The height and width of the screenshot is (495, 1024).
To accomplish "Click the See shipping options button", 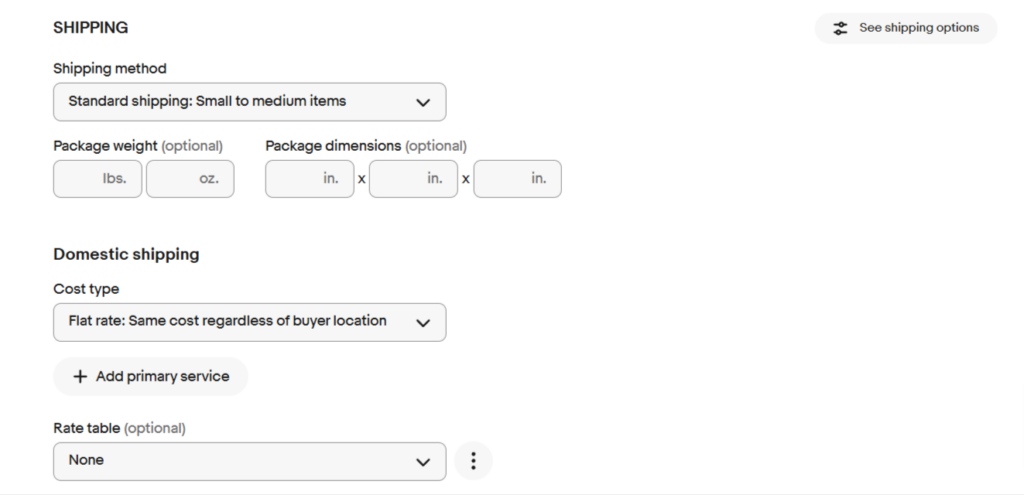I will point(906,28).
